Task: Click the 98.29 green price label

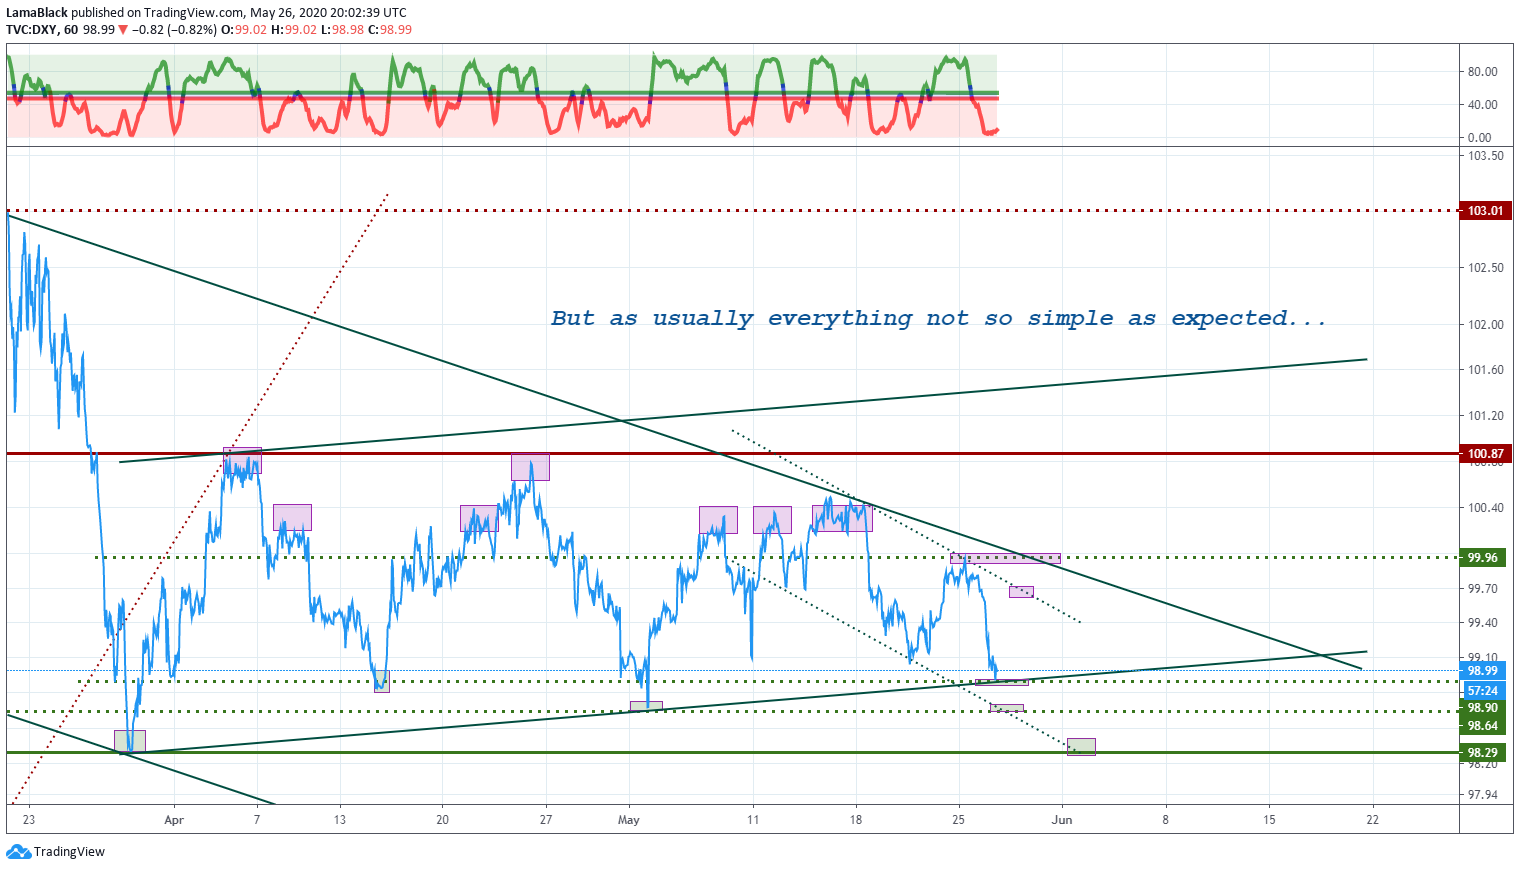Action: 1482,753
